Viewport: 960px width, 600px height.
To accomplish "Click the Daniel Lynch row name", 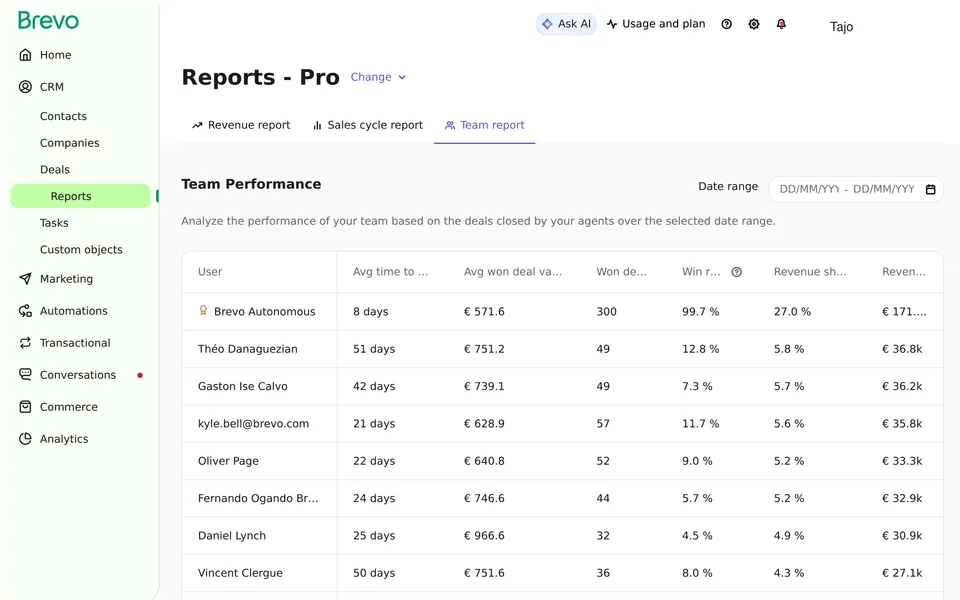I will (x=232, y=536).
